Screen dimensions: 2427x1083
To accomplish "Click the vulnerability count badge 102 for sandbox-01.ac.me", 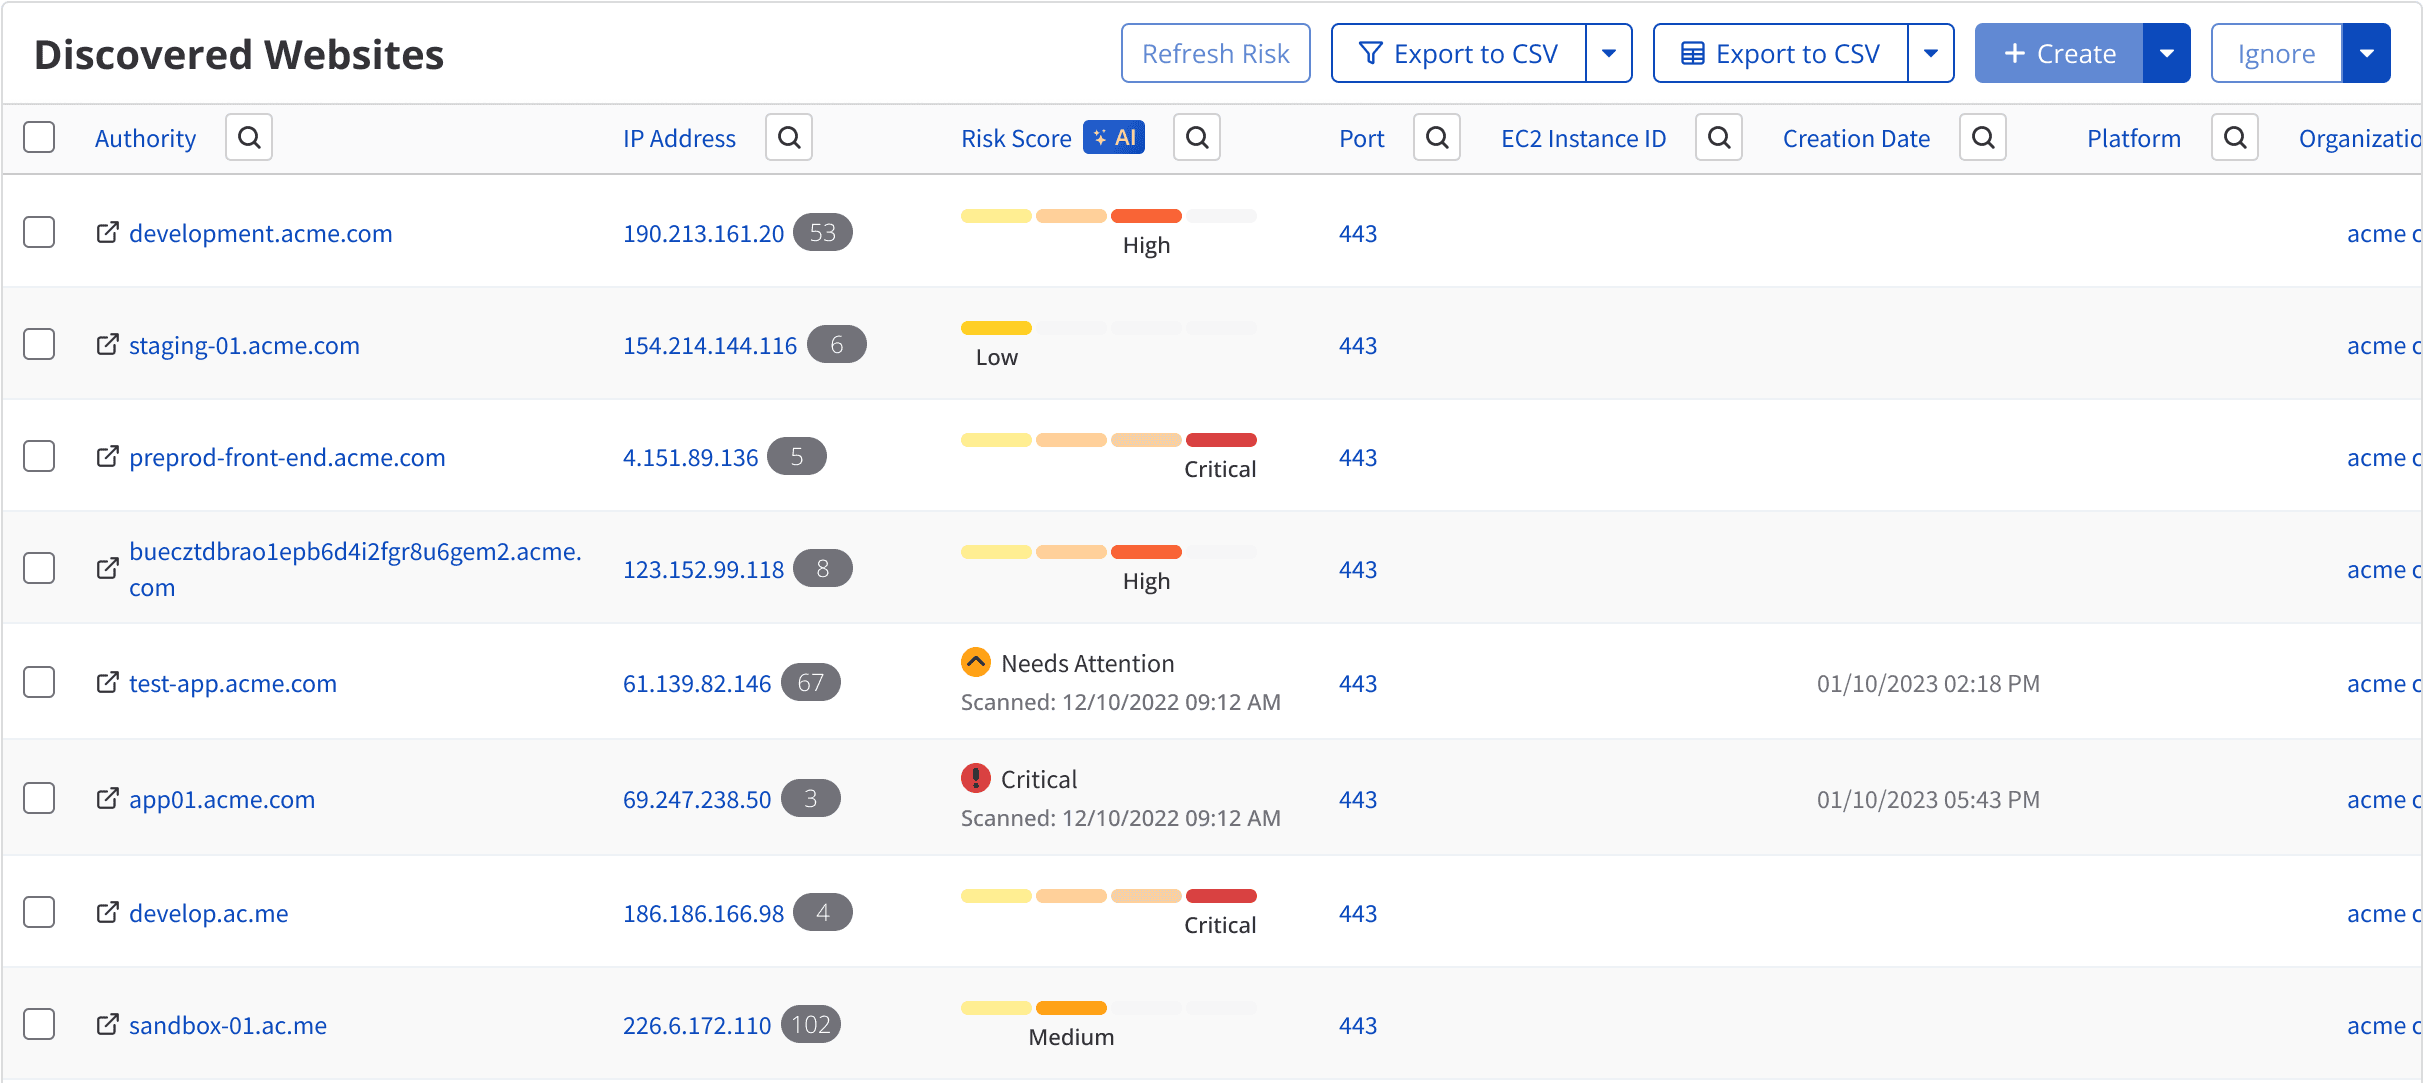I will tap(810, 1024).
